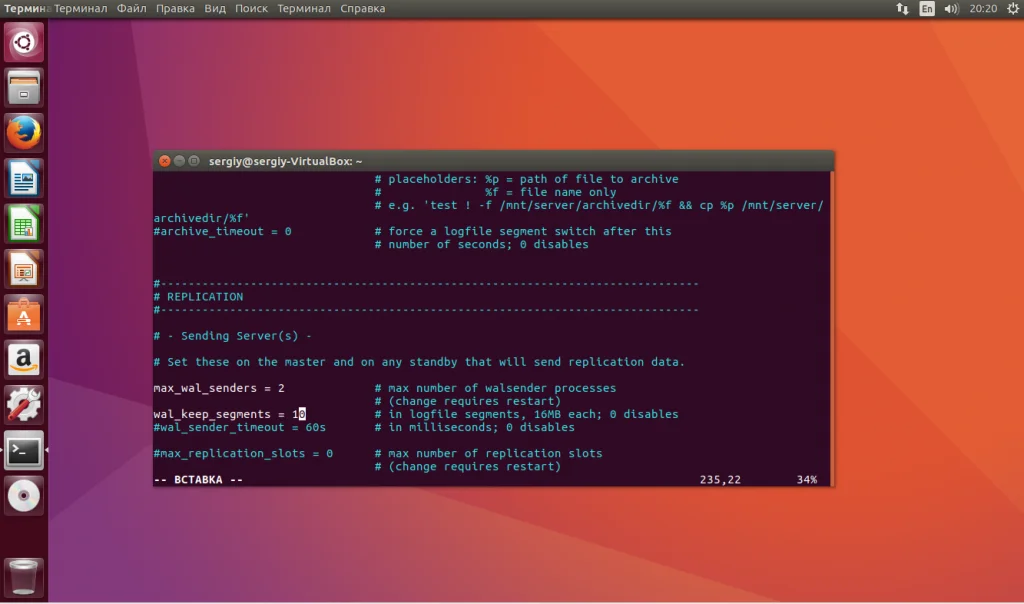Click '# number of seconds; 0 disables' comment

pyautogui.click(x=481, y=244)
